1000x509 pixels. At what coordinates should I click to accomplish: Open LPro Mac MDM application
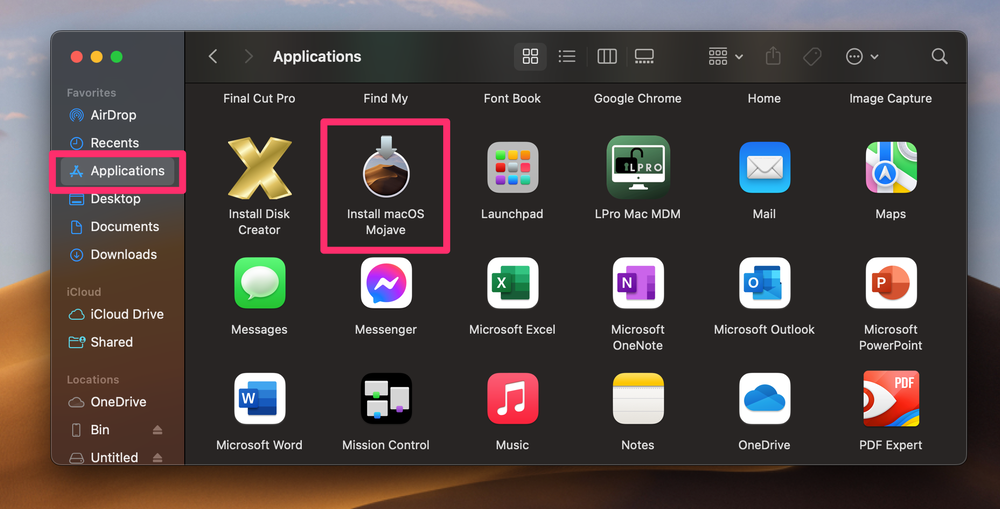[638, 169]
